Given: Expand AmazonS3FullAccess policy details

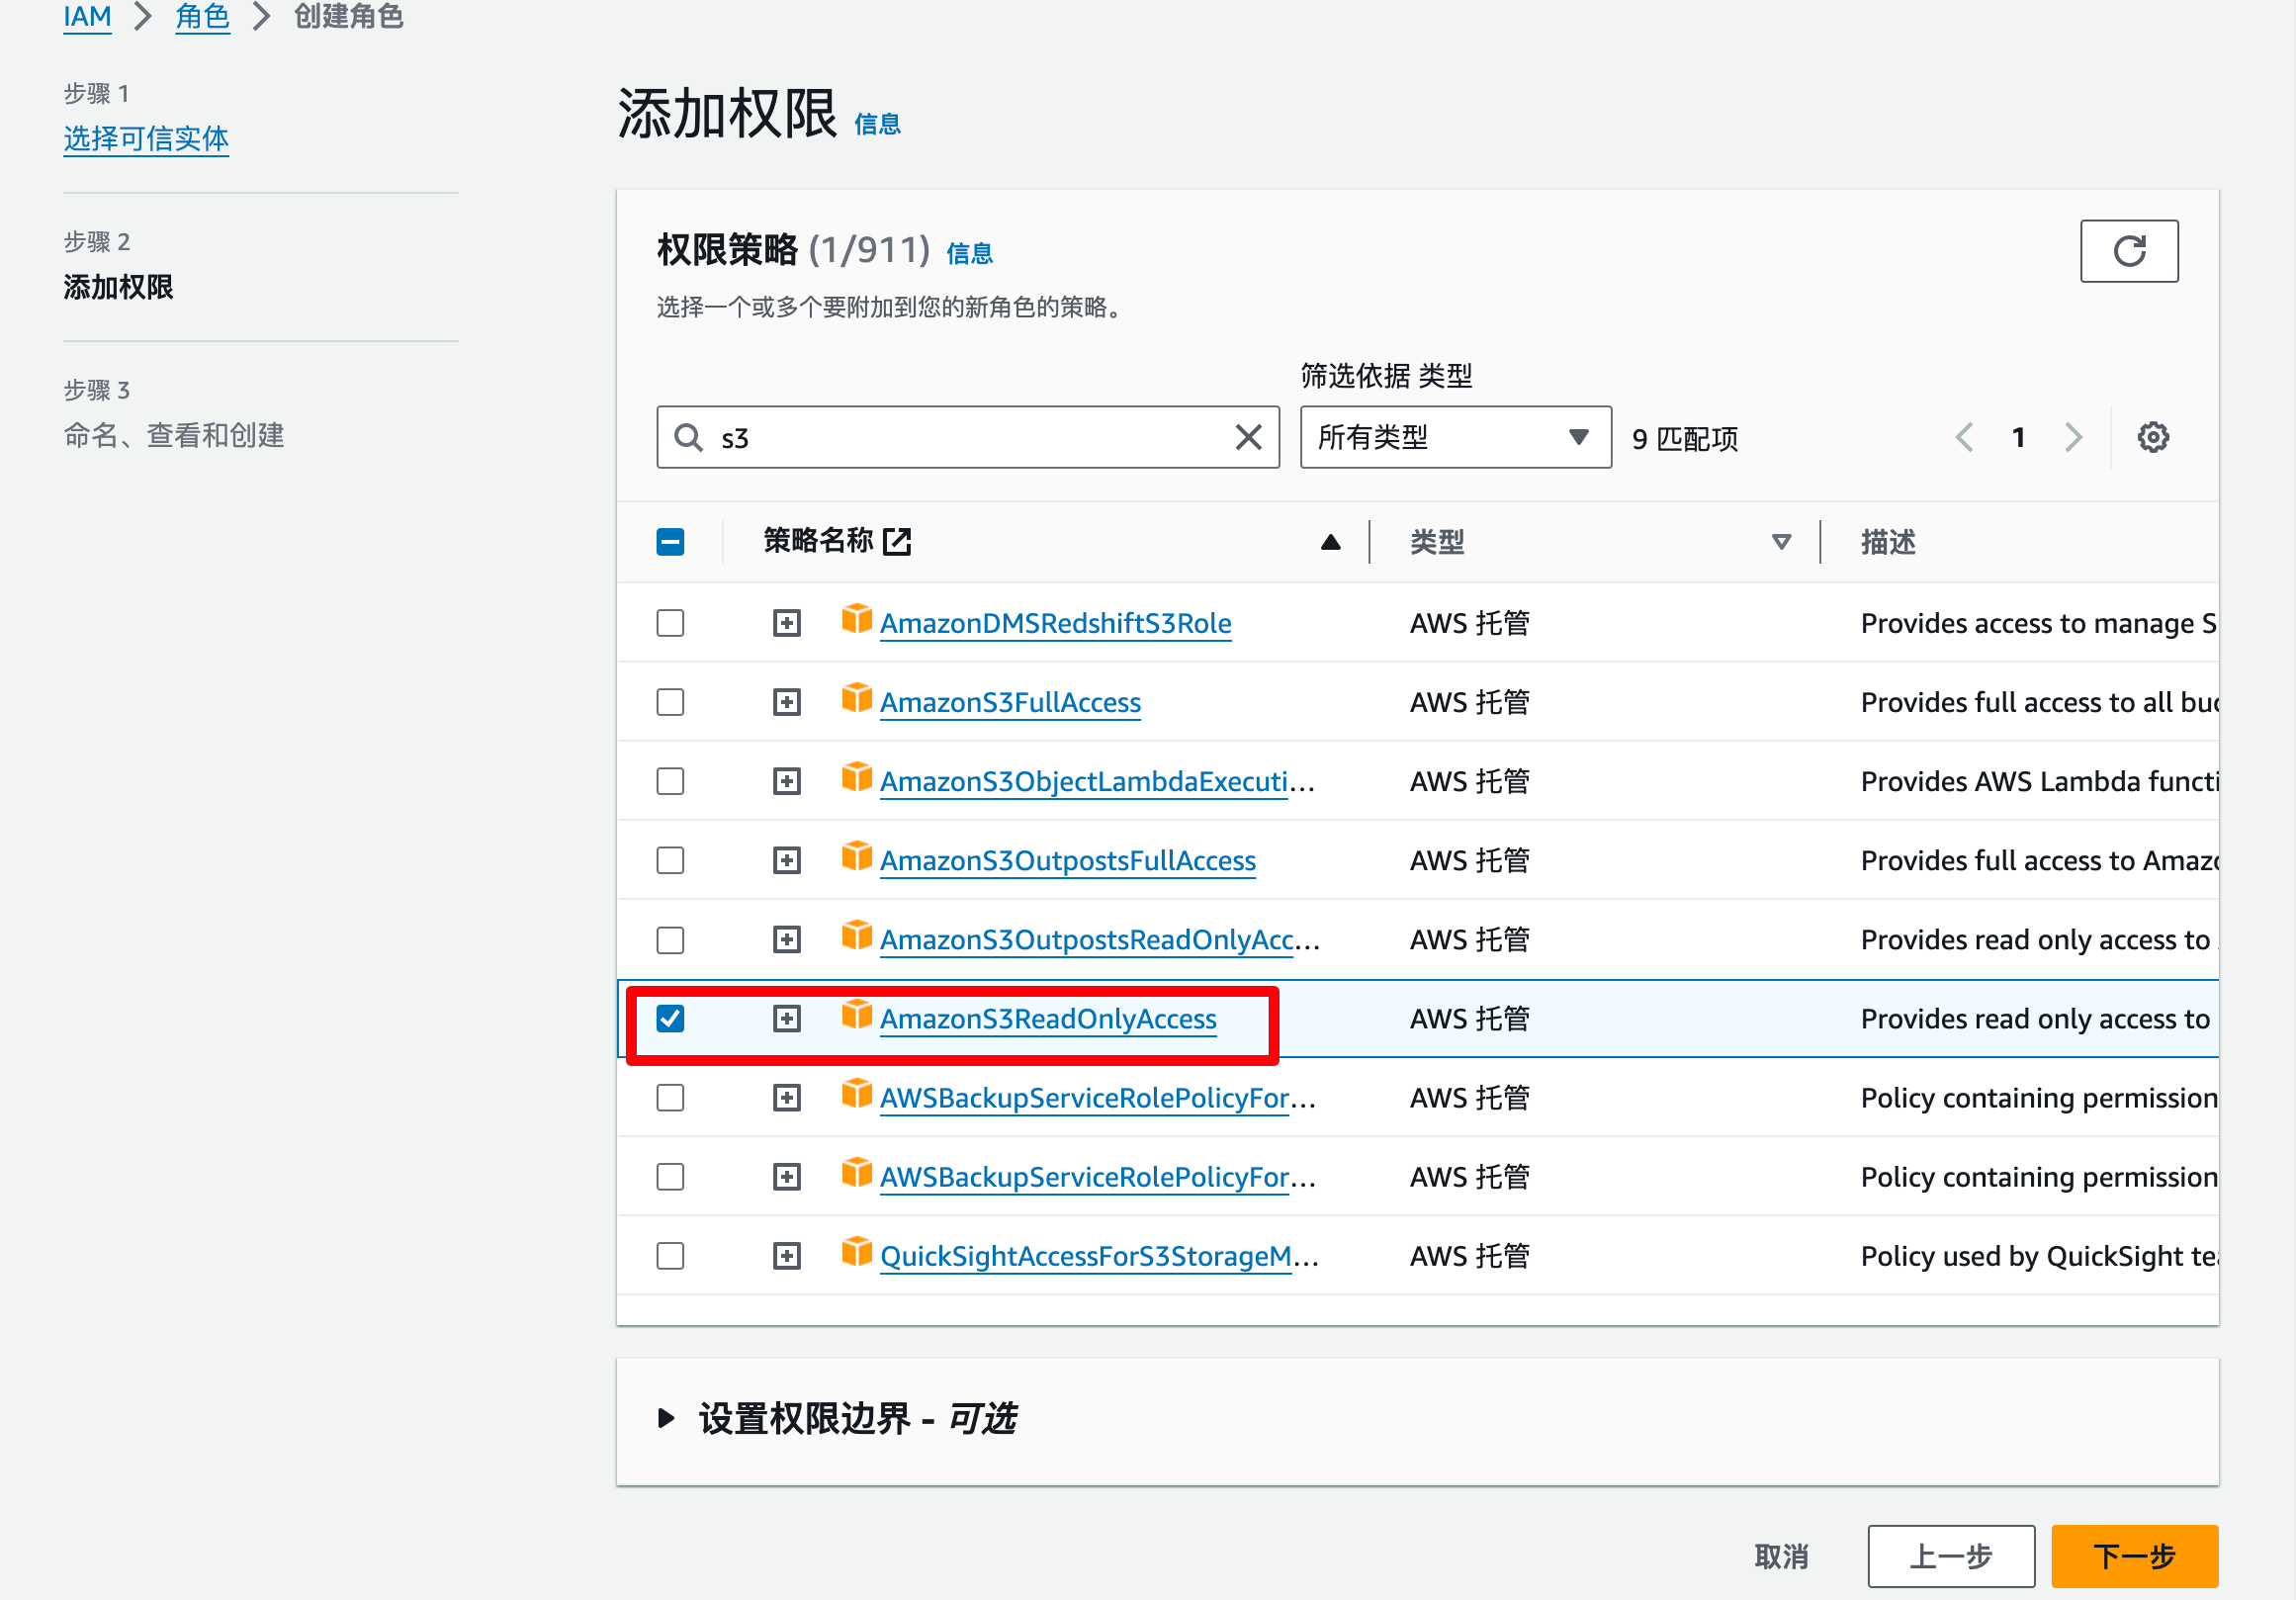Looking at the screenshot, I should coord(787,702).
